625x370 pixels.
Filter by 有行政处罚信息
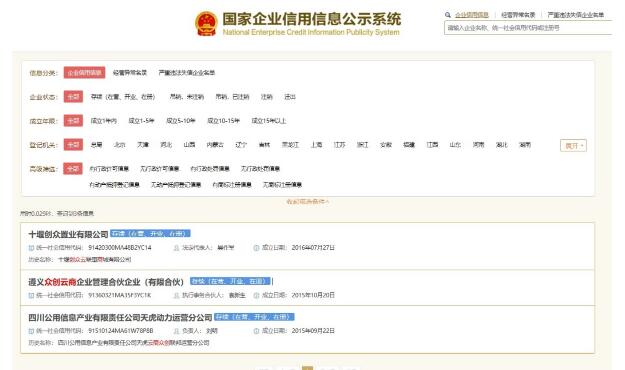point(210,169)
